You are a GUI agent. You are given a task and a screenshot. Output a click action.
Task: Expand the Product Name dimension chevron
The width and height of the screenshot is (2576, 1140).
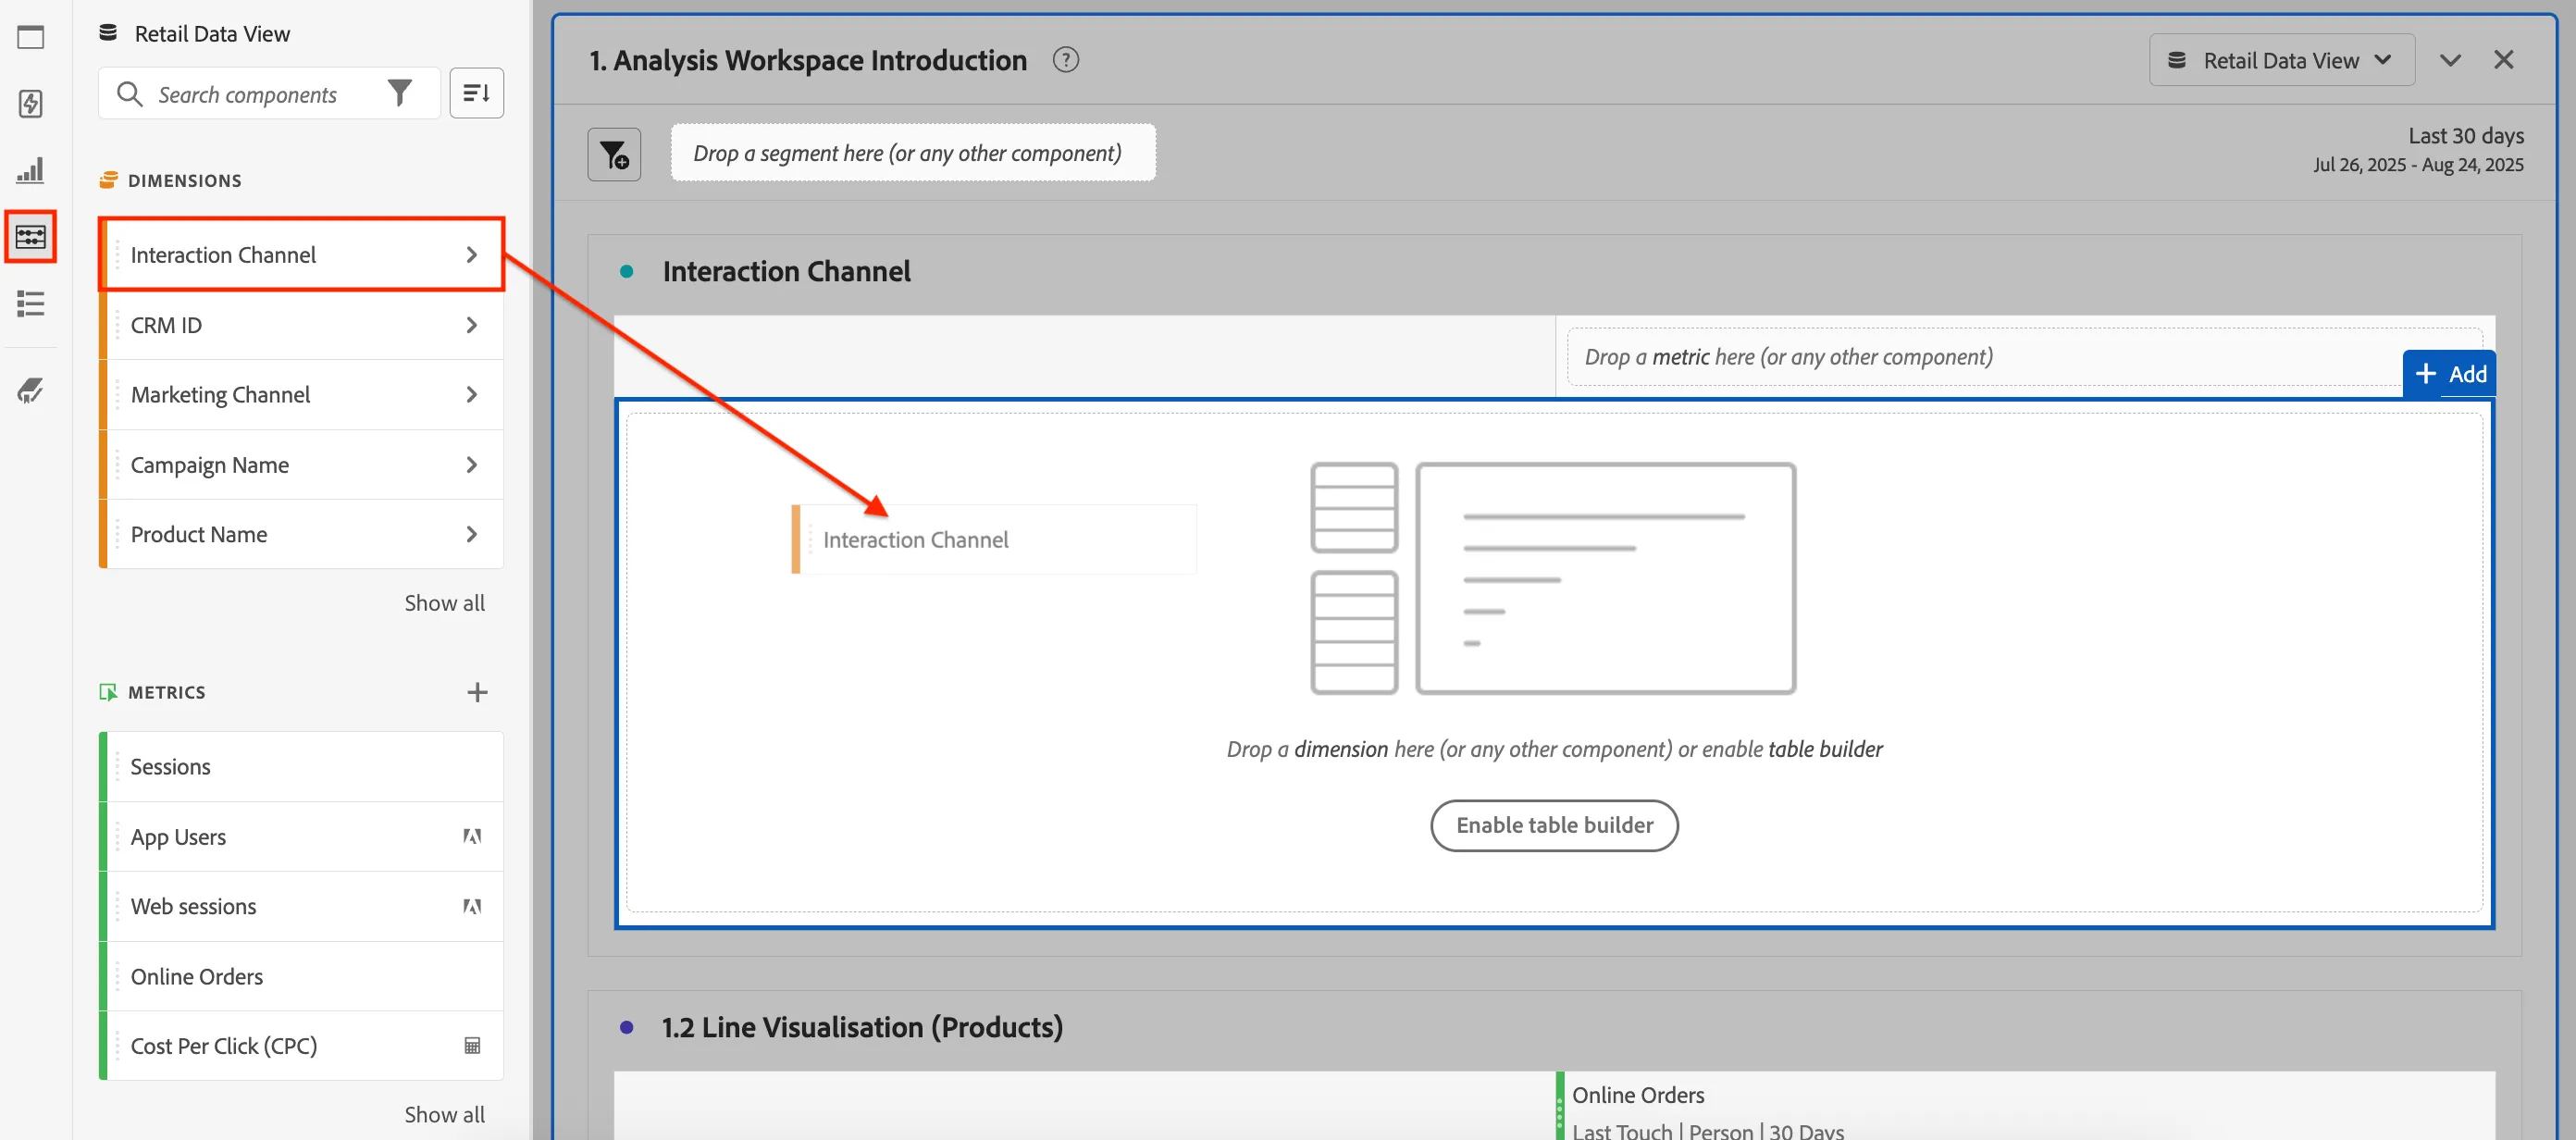pyautogui.click(x=472, y=534)
